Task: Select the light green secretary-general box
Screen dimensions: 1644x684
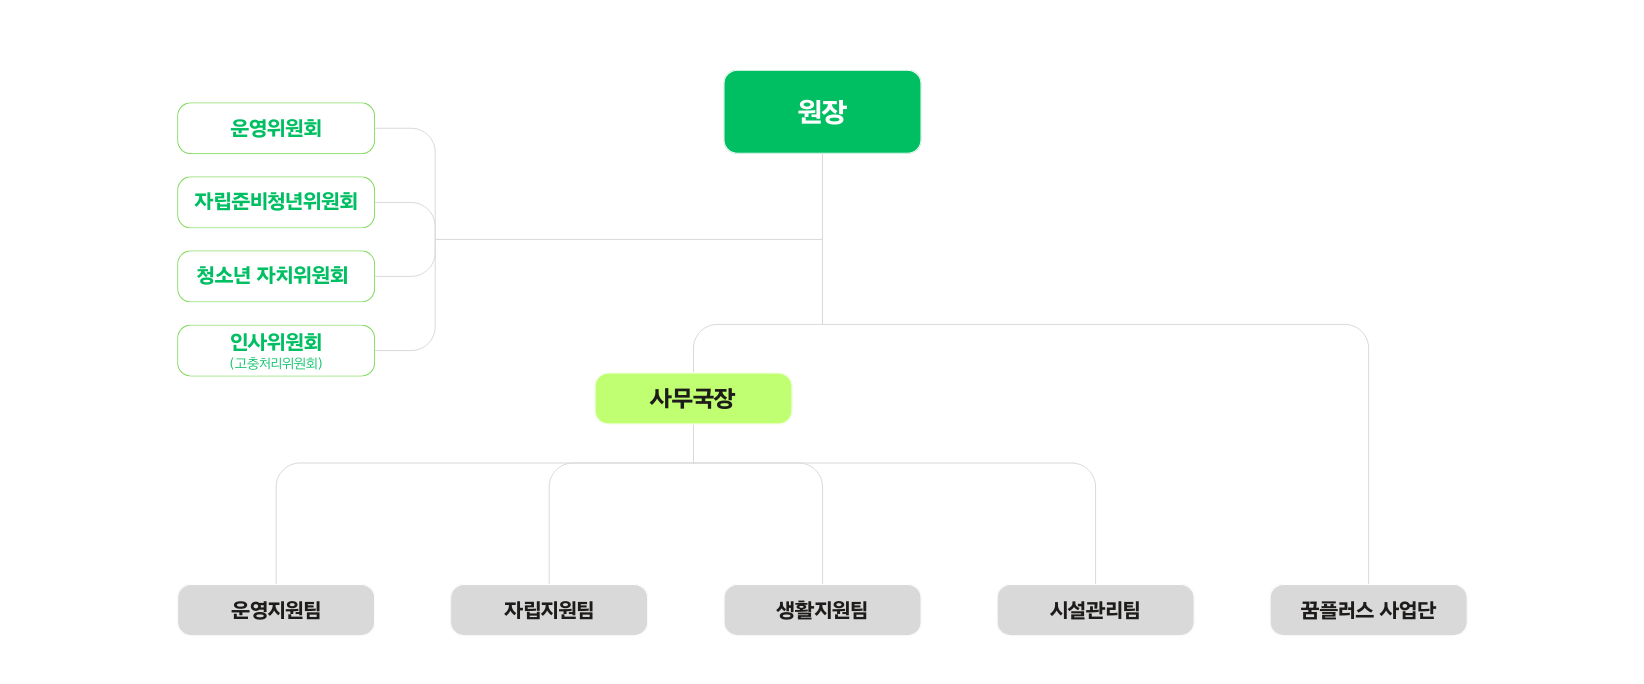Action: pos(693,399)
